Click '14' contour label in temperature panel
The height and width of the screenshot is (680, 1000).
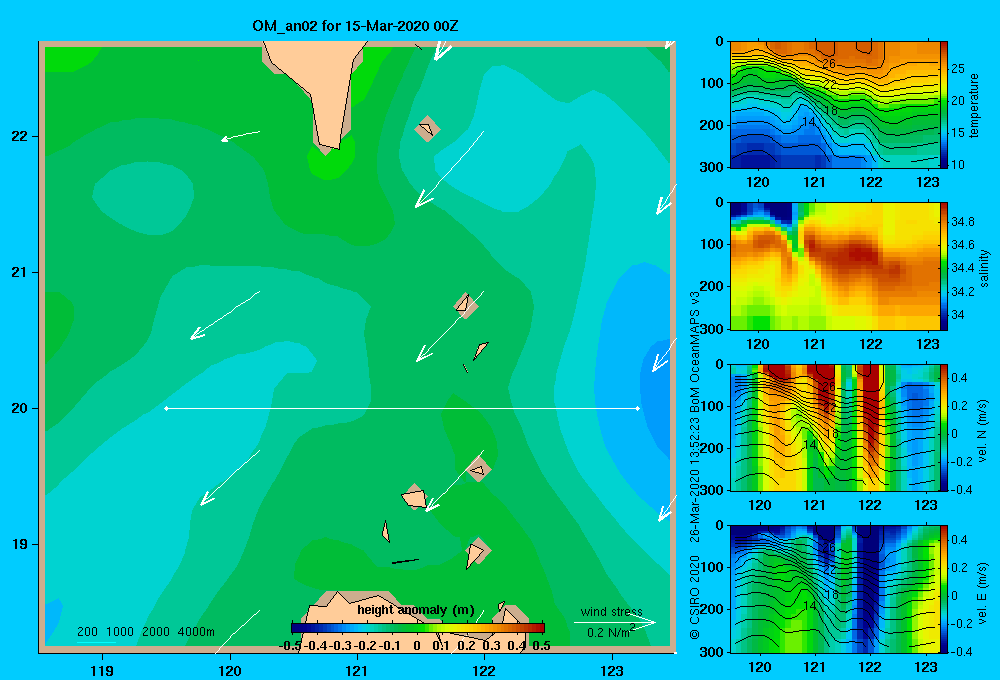point(809,122)
